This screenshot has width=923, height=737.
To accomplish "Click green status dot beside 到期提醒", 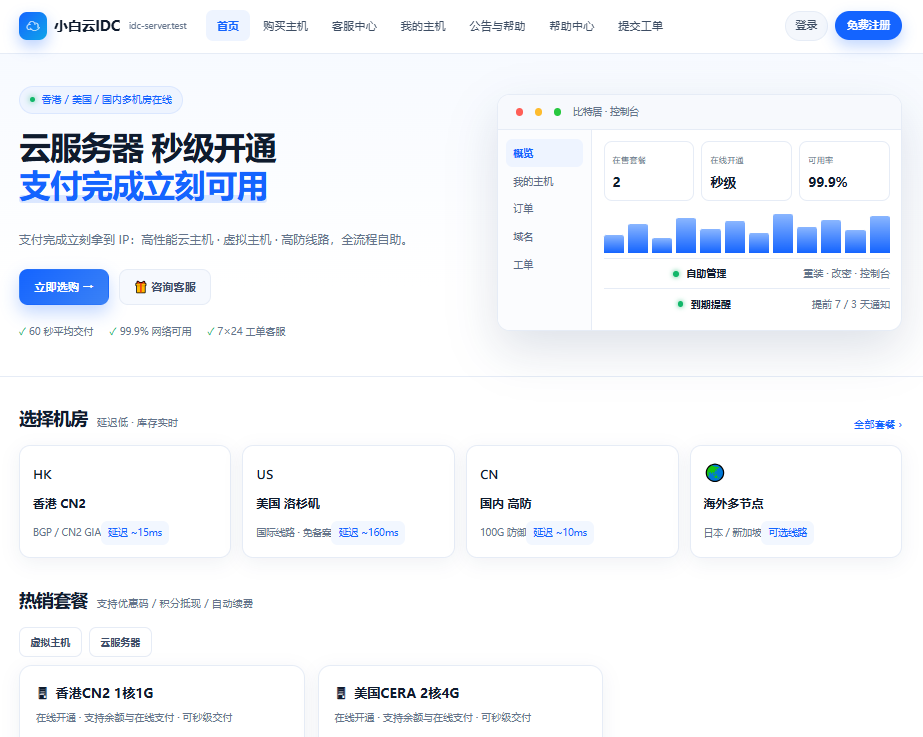I will tap(680, 304).
